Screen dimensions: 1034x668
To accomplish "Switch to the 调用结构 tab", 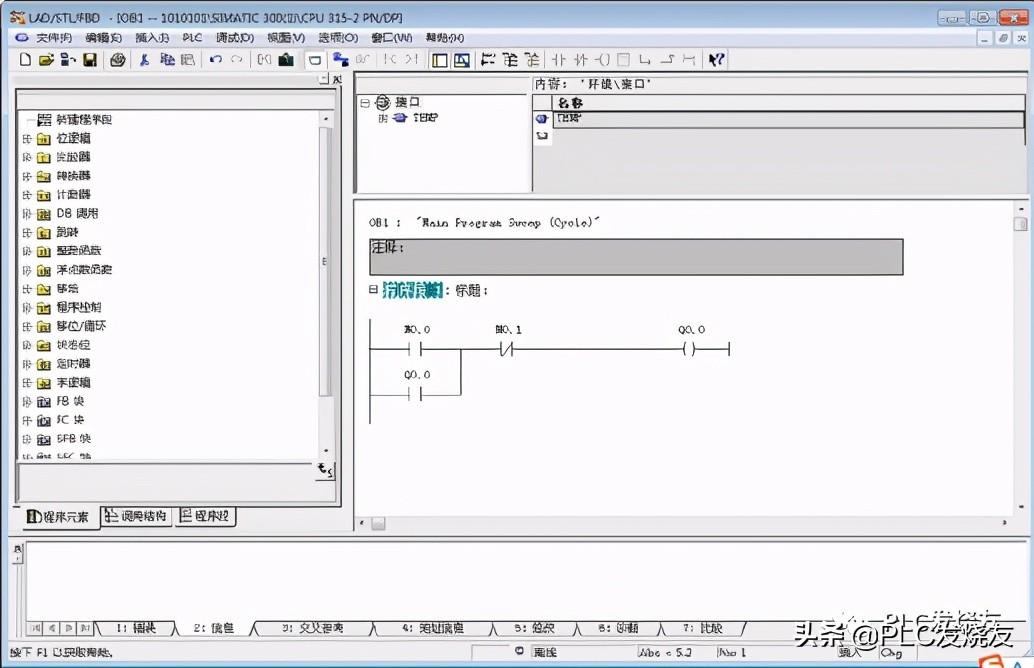I will click(136, 516).
